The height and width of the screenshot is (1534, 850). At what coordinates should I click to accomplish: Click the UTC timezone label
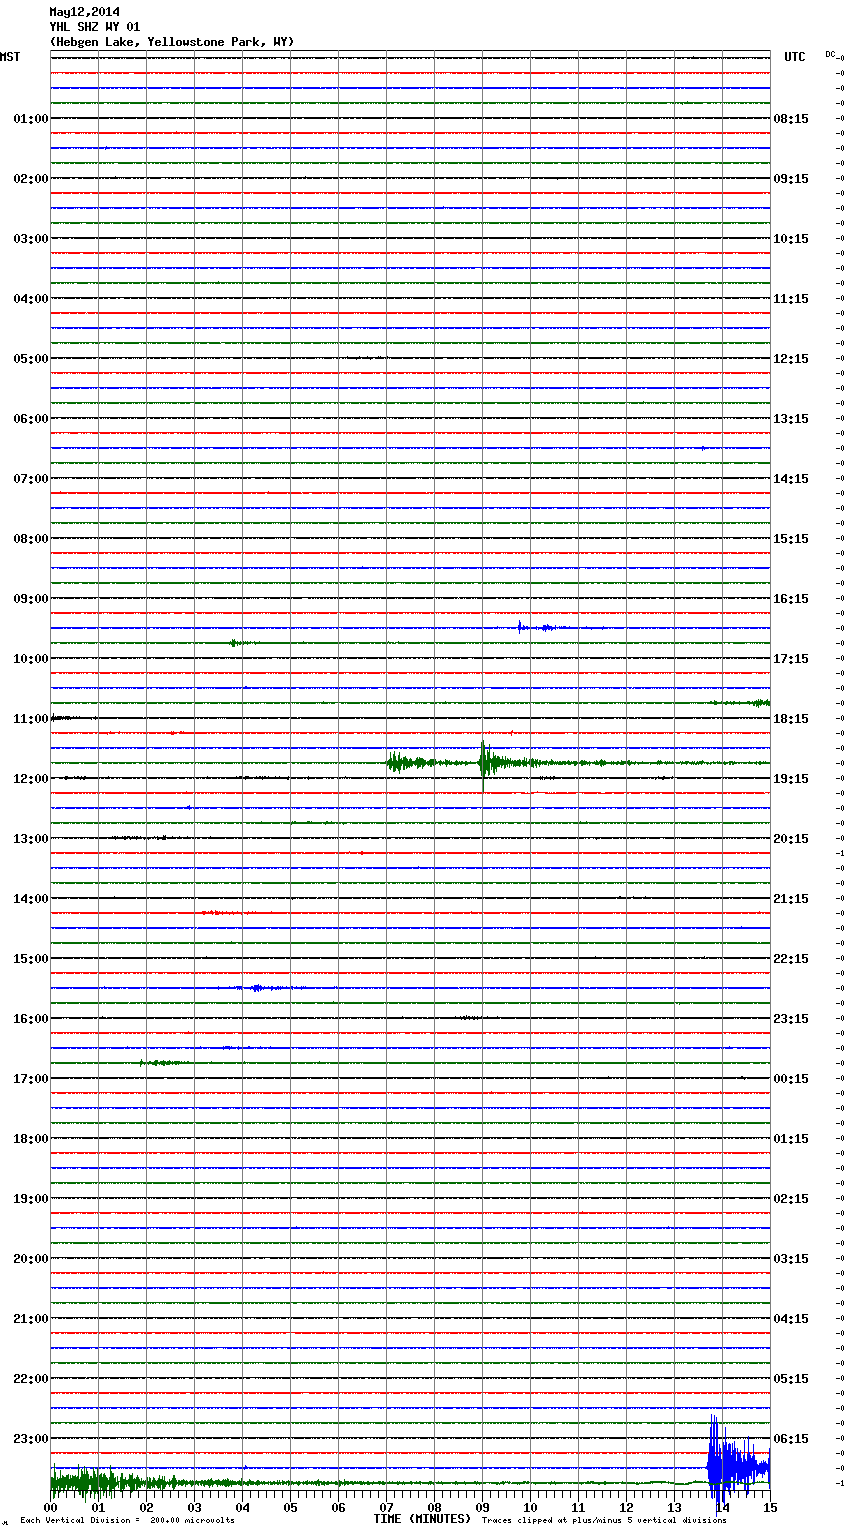point(795,57)
